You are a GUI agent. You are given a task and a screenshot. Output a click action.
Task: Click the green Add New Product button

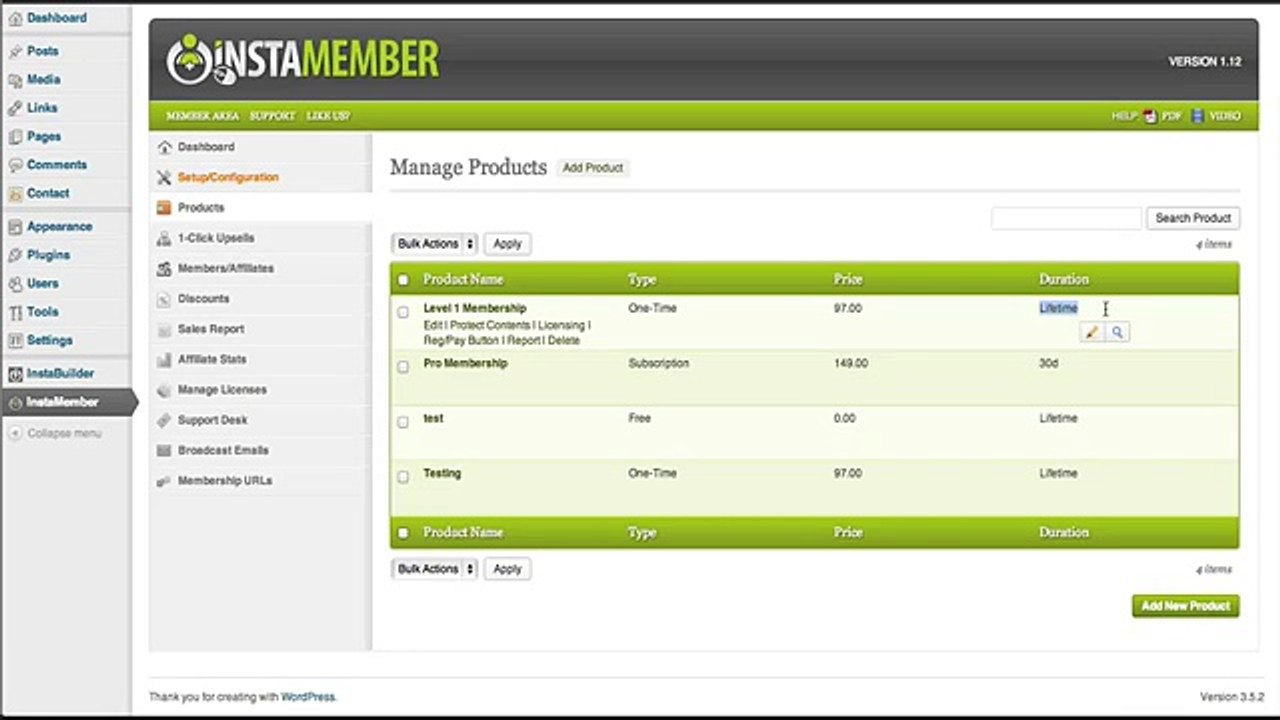1185,606
